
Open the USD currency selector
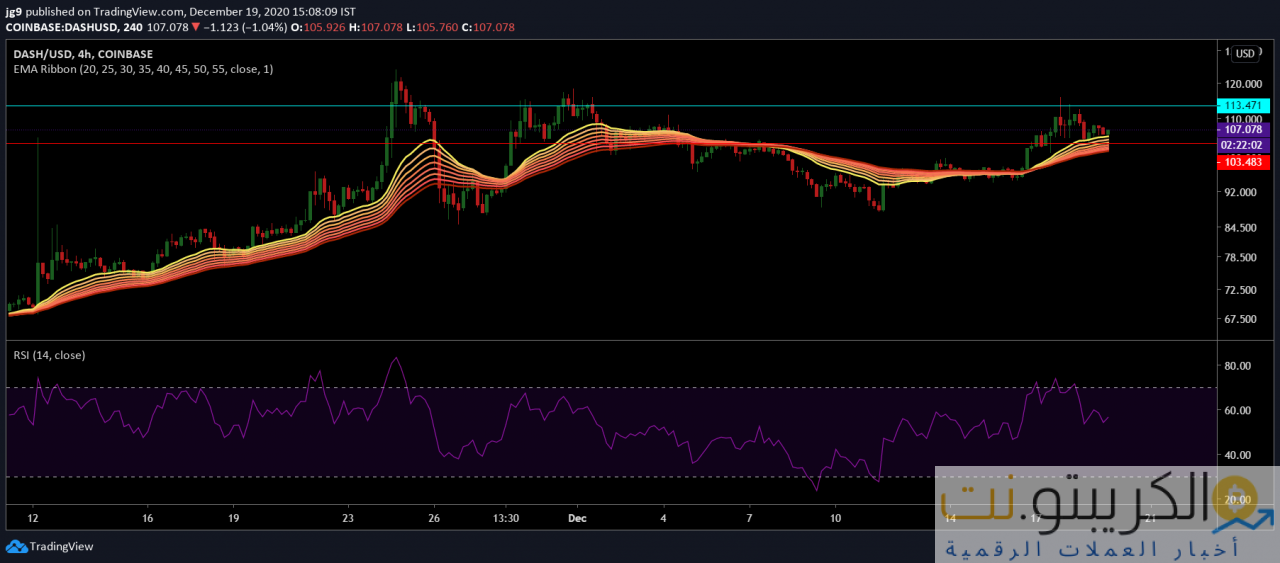coord(1245,54)
